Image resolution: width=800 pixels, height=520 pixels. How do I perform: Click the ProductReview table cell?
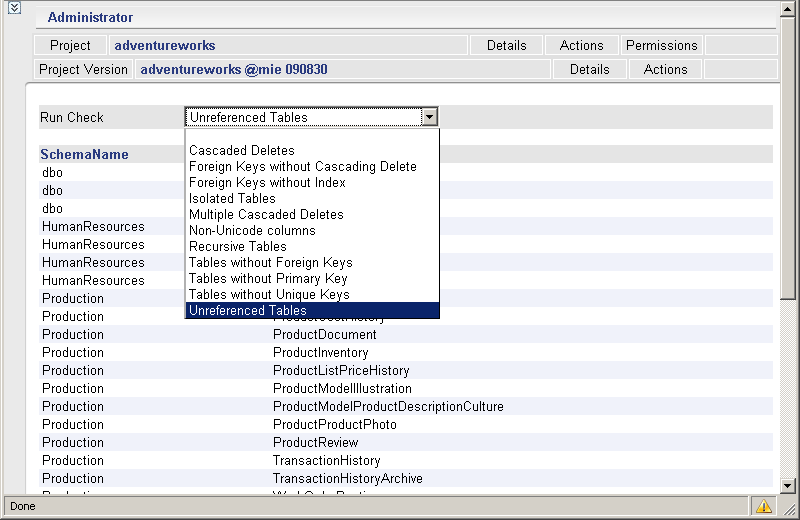(315, 442)
